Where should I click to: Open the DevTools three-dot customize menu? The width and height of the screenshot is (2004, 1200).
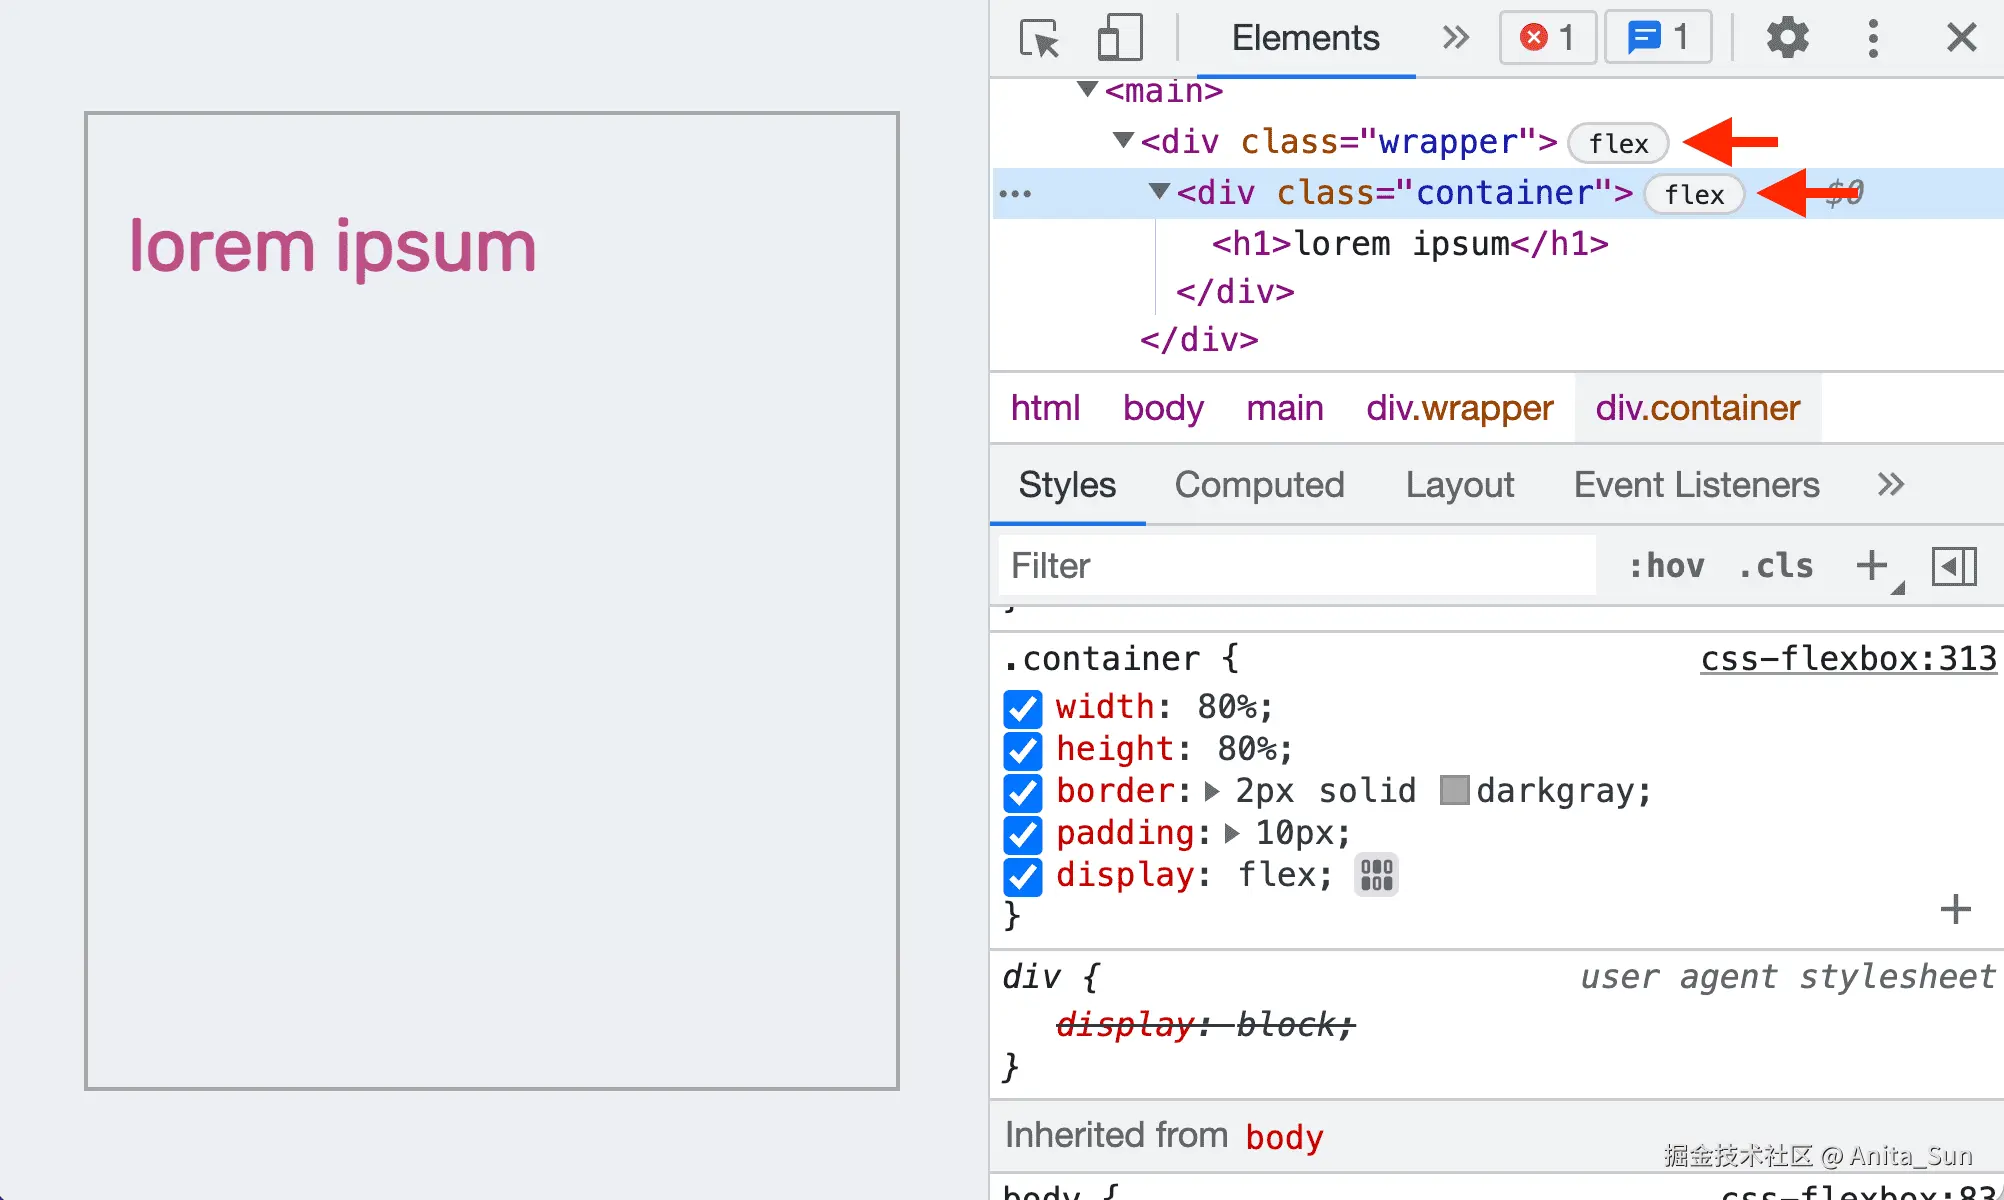(x=1873, y=38)
